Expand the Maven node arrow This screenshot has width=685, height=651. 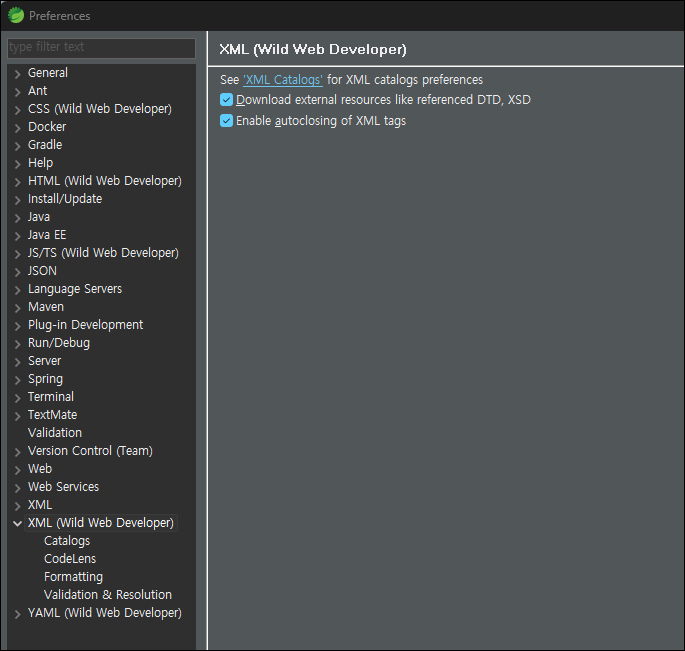click(x=17, y=308)
